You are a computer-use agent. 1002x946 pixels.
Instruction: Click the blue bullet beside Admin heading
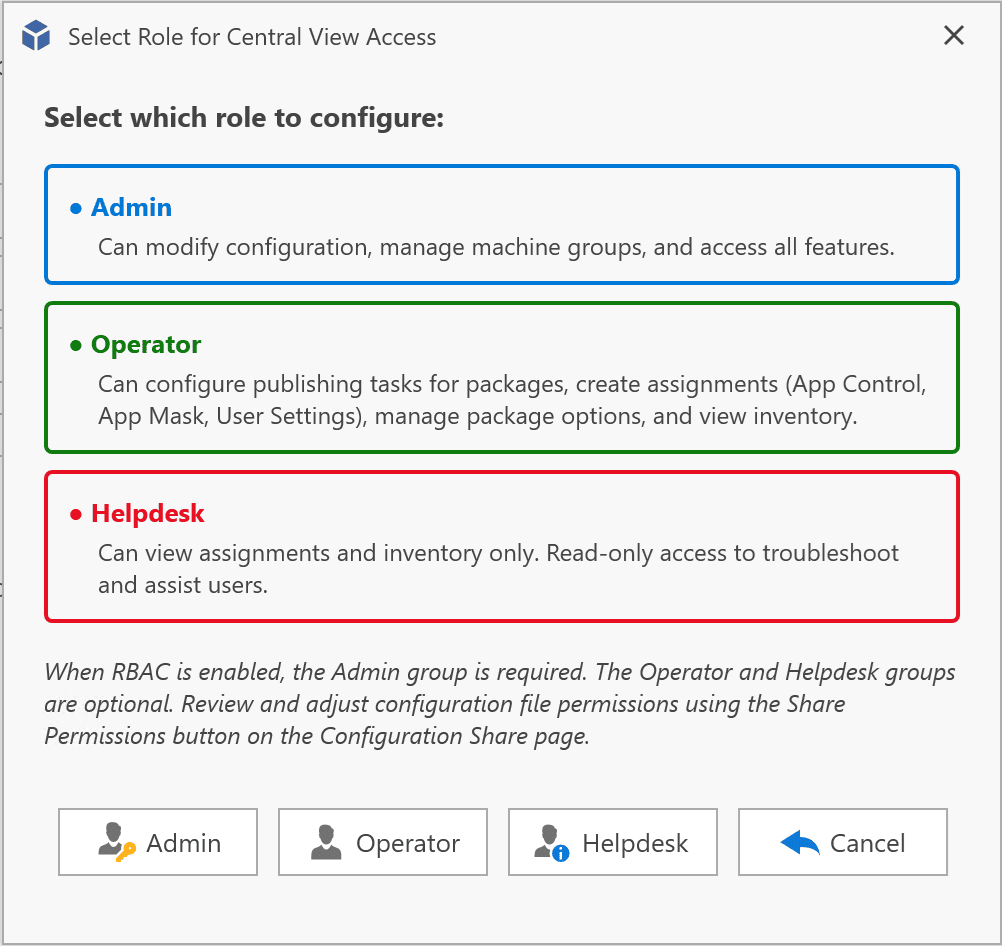(75, 208)
